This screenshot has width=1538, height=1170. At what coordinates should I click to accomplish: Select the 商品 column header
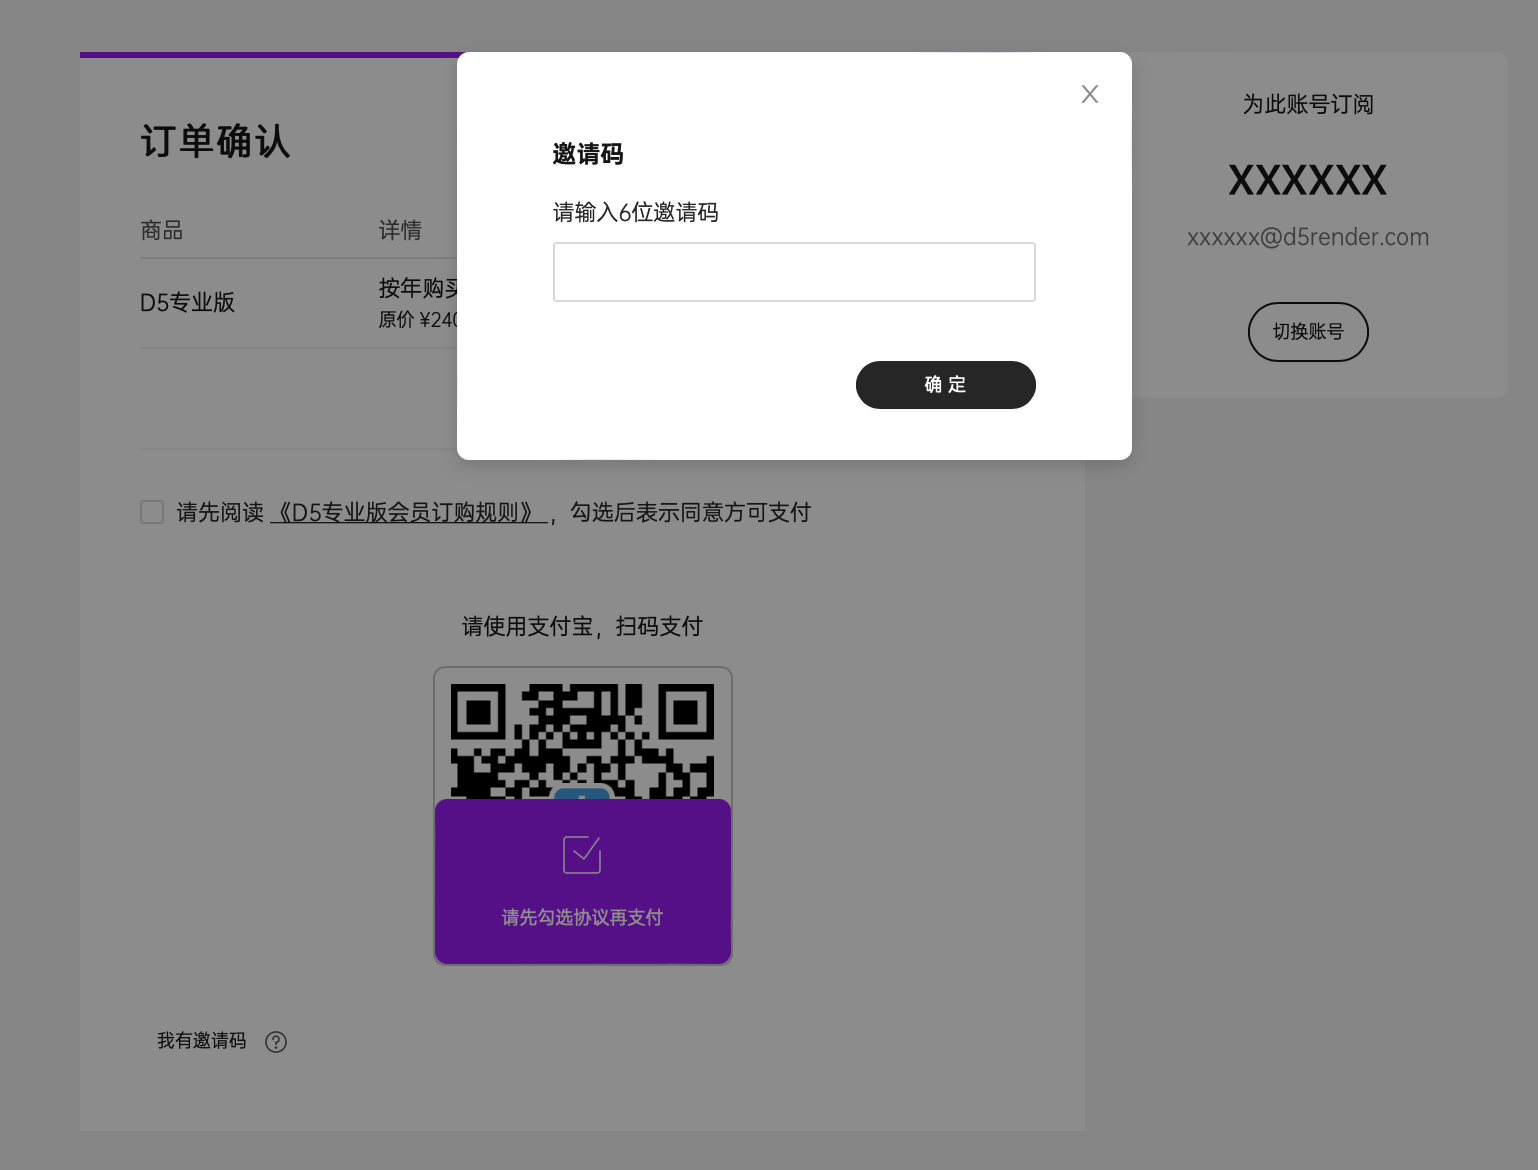pyautogui.click(x=162, y=231)
